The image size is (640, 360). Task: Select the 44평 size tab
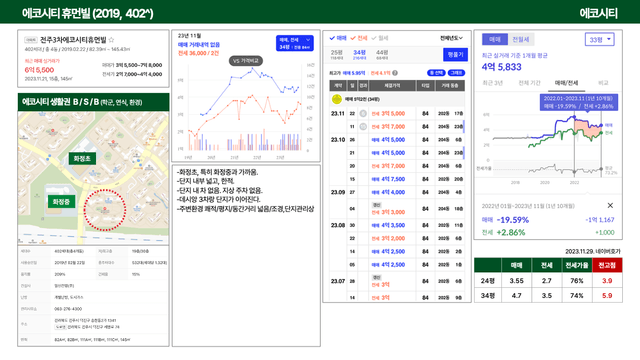pyautogui.click(x=382, y=54)
